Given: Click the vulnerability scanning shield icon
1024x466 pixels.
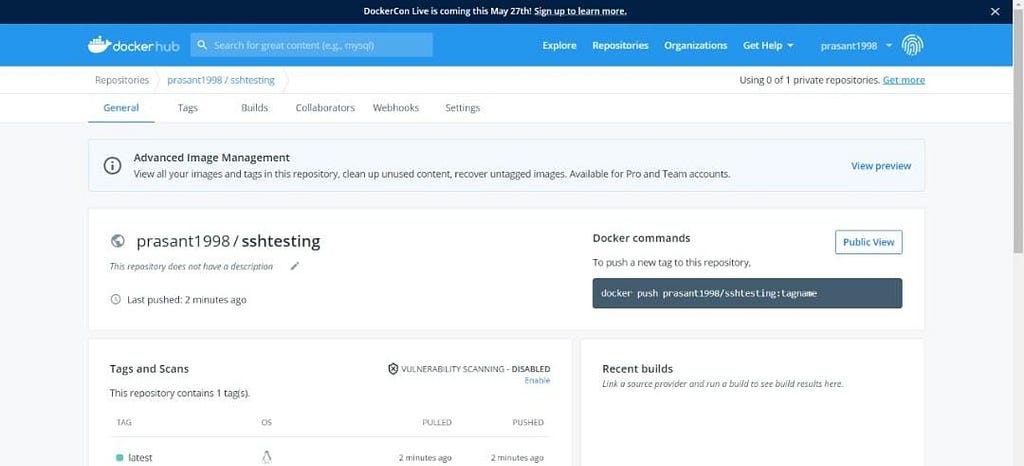Looking at the screenshot, I should click(392, 369).
